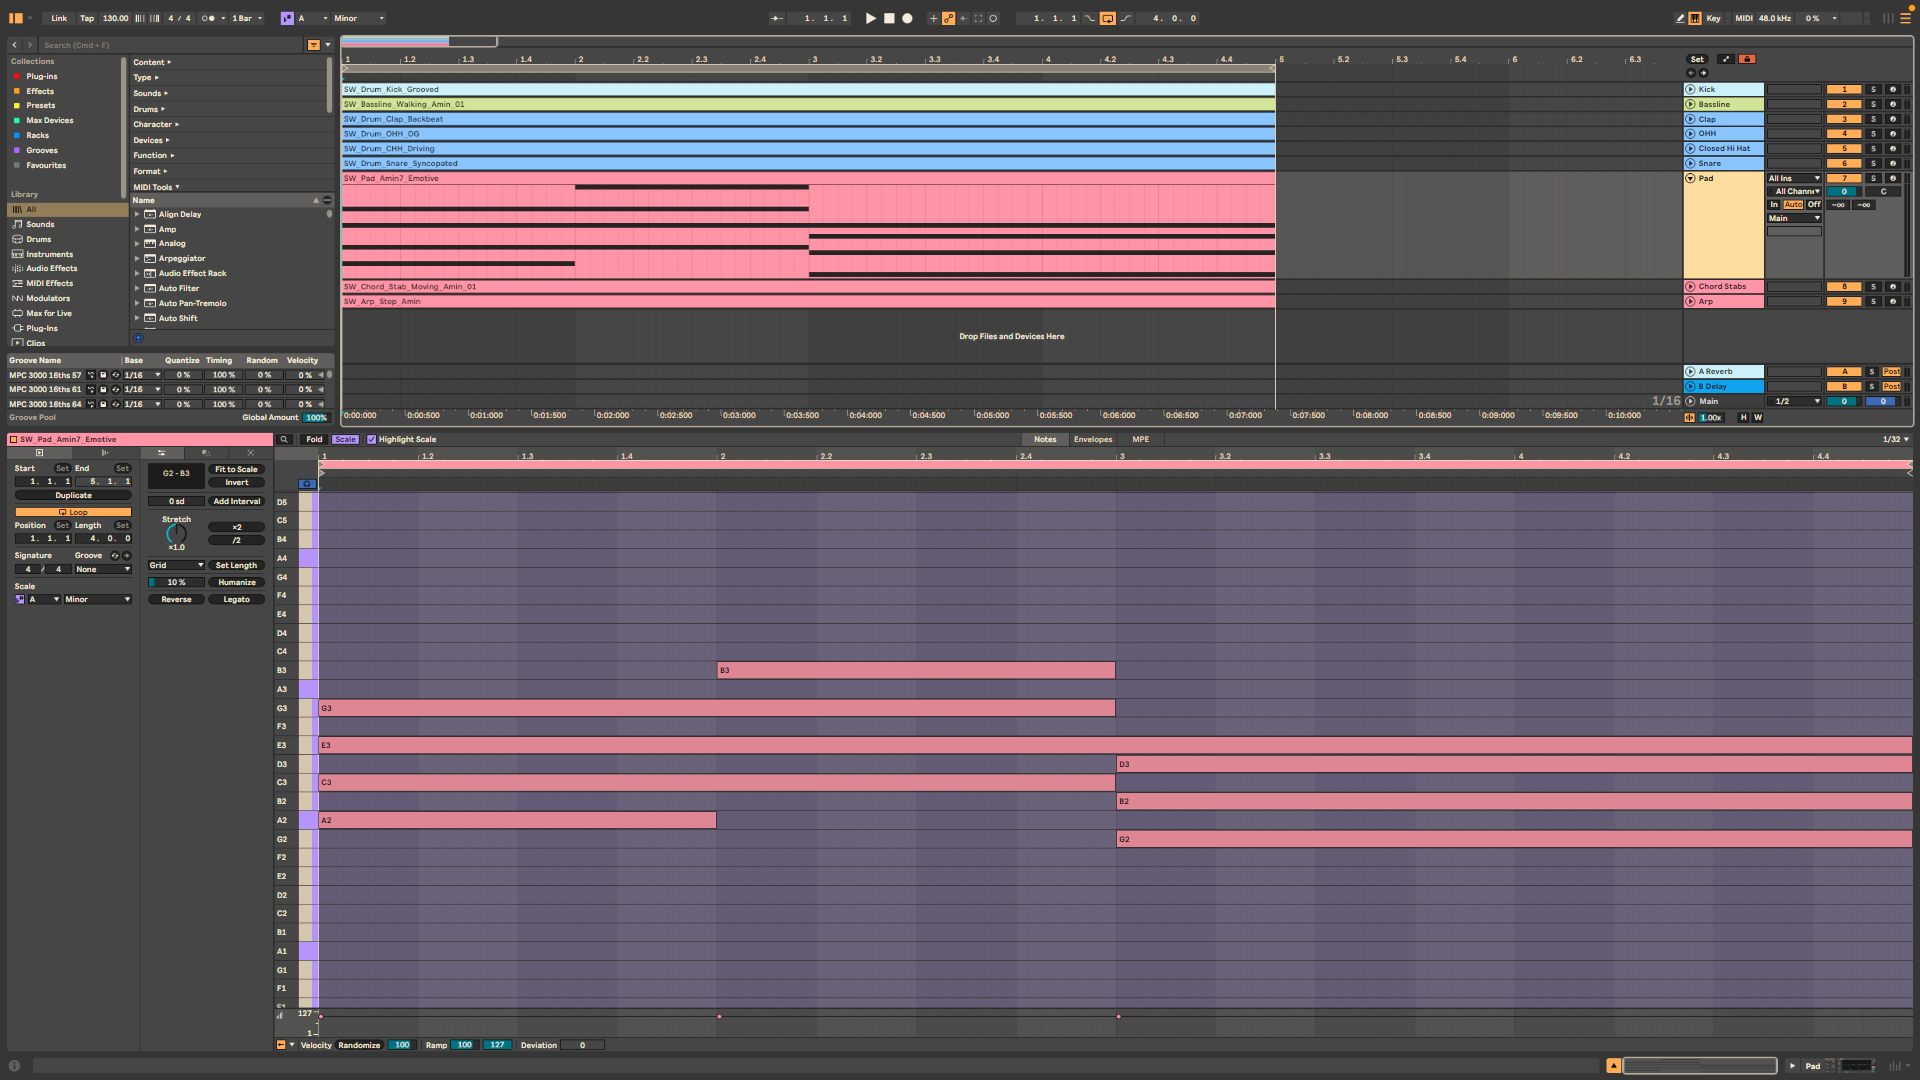Solo the Bassline track
This screenshot has width=1920, height=1080.
[1874, 104]
